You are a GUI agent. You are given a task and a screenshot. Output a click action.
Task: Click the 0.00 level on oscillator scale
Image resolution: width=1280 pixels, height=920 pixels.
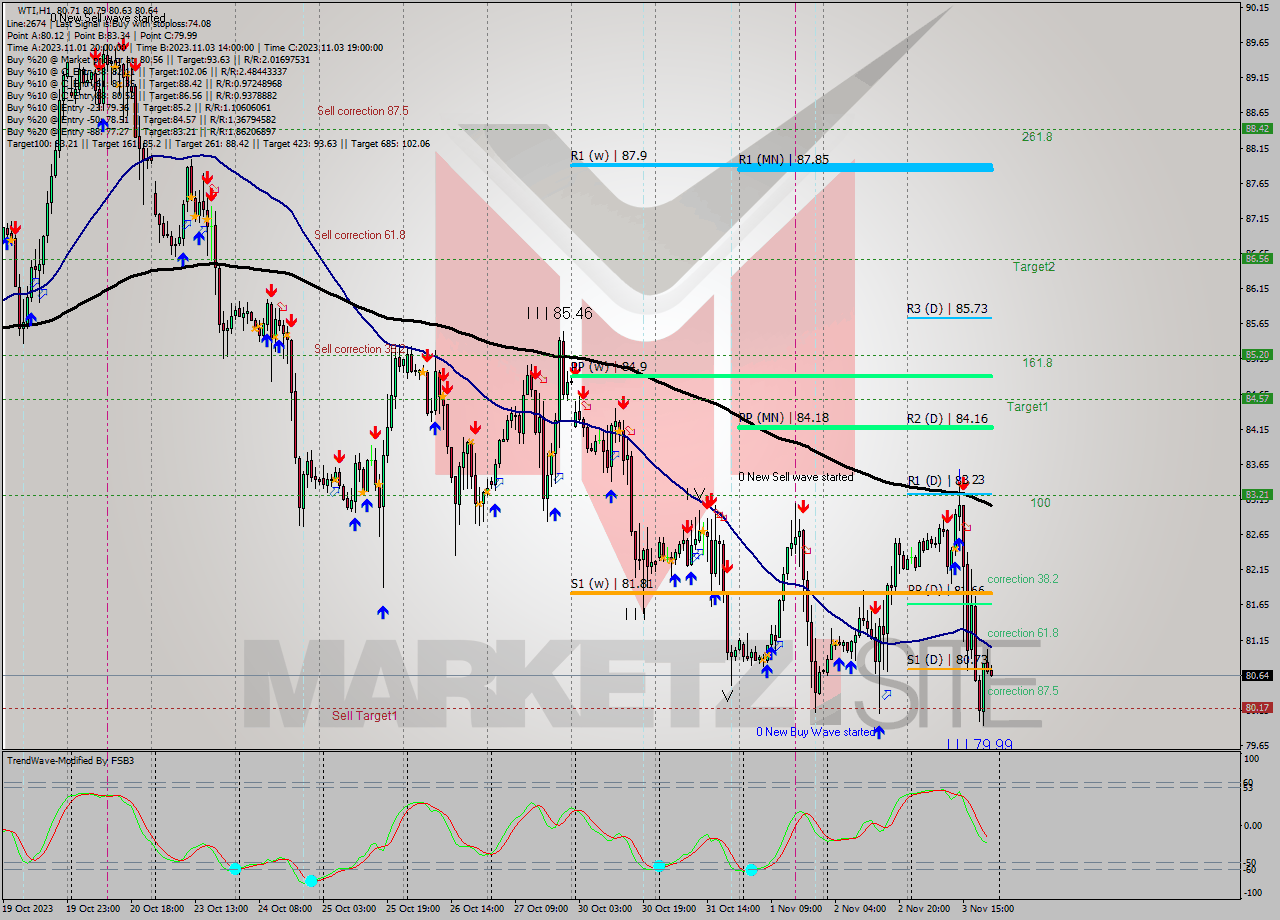[1254, 826]
